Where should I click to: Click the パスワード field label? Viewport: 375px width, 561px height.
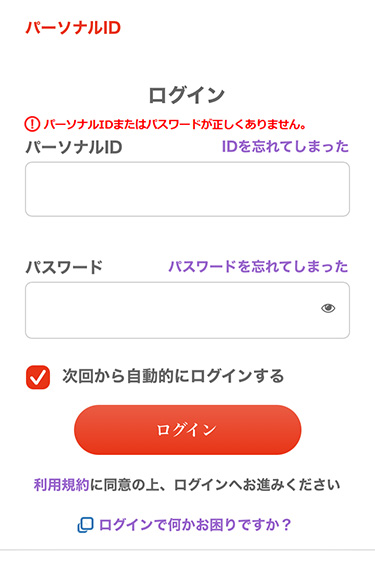pyautogui.click(x=64, y=267)
